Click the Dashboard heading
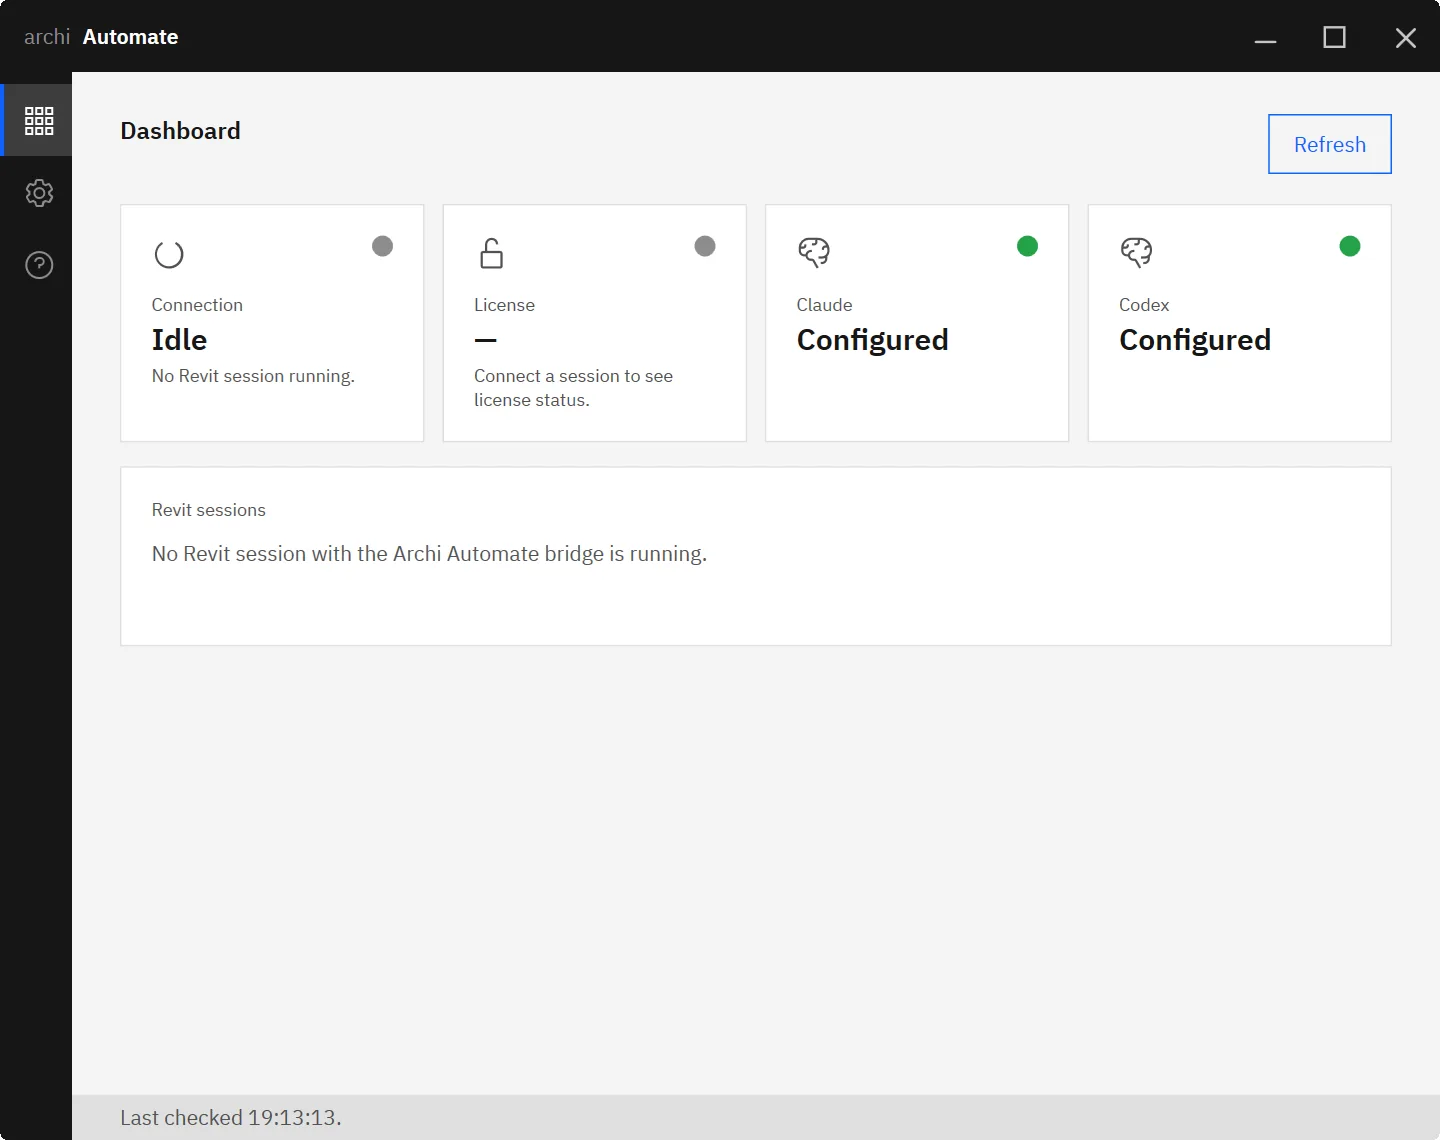Screen dimensions: 1440x1140 pos(180,131)
